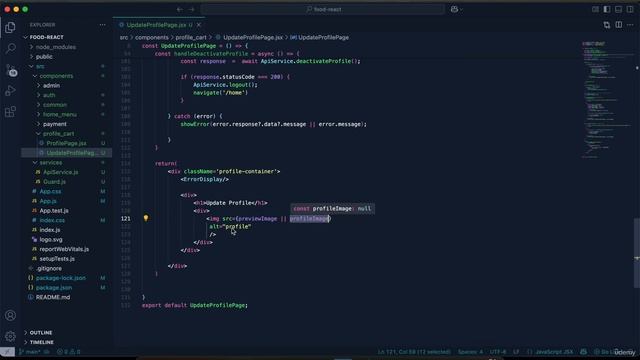Click the open changes icon in editor toolbar
The image size is (640, 360).
pos(607,25)
